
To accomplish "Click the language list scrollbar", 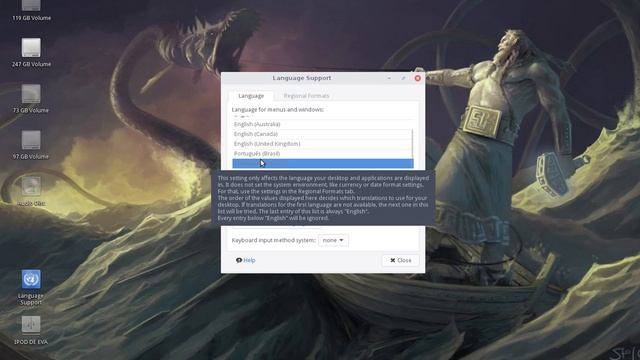I will tap(413, 144).
